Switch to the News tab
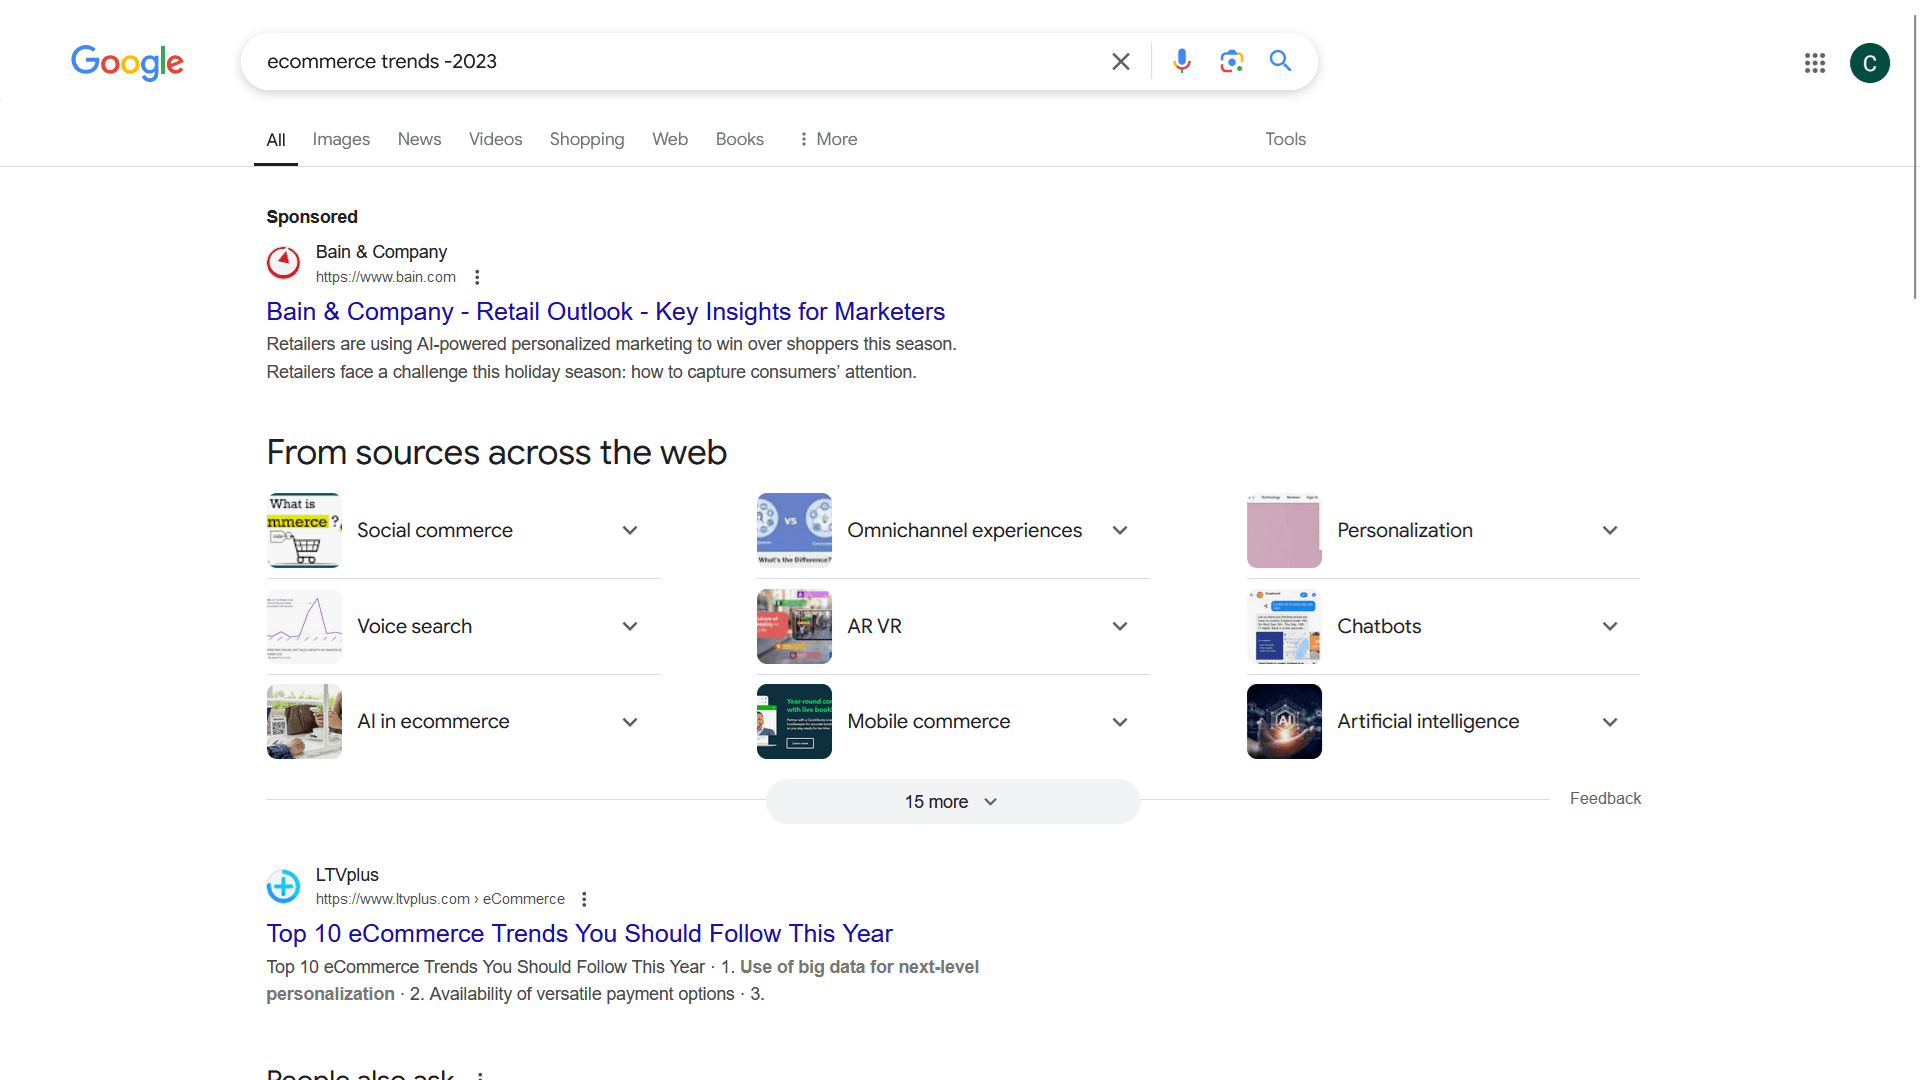Image resolution: width=1920 pixels, height=1080 pixels. click(x=419, y=139)
